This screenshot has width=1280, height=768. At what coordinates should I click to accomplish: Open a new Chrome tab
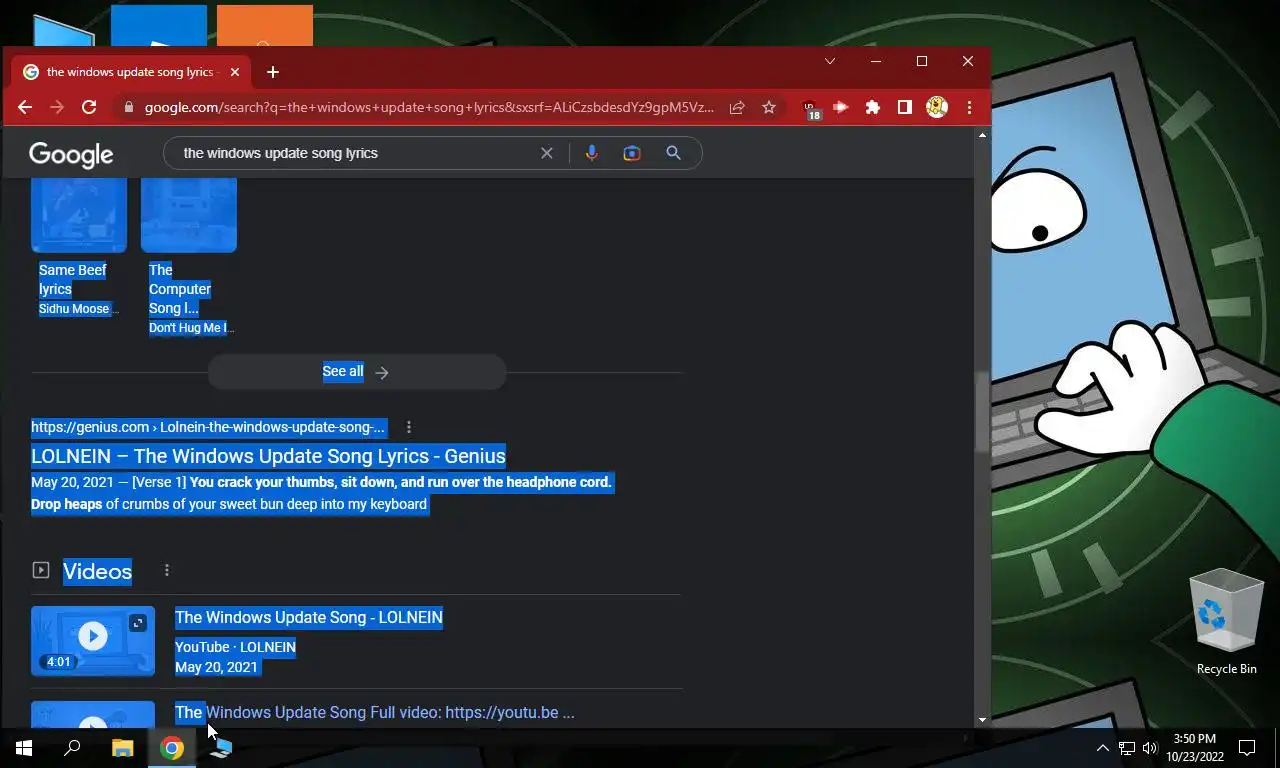coord(273,72)
